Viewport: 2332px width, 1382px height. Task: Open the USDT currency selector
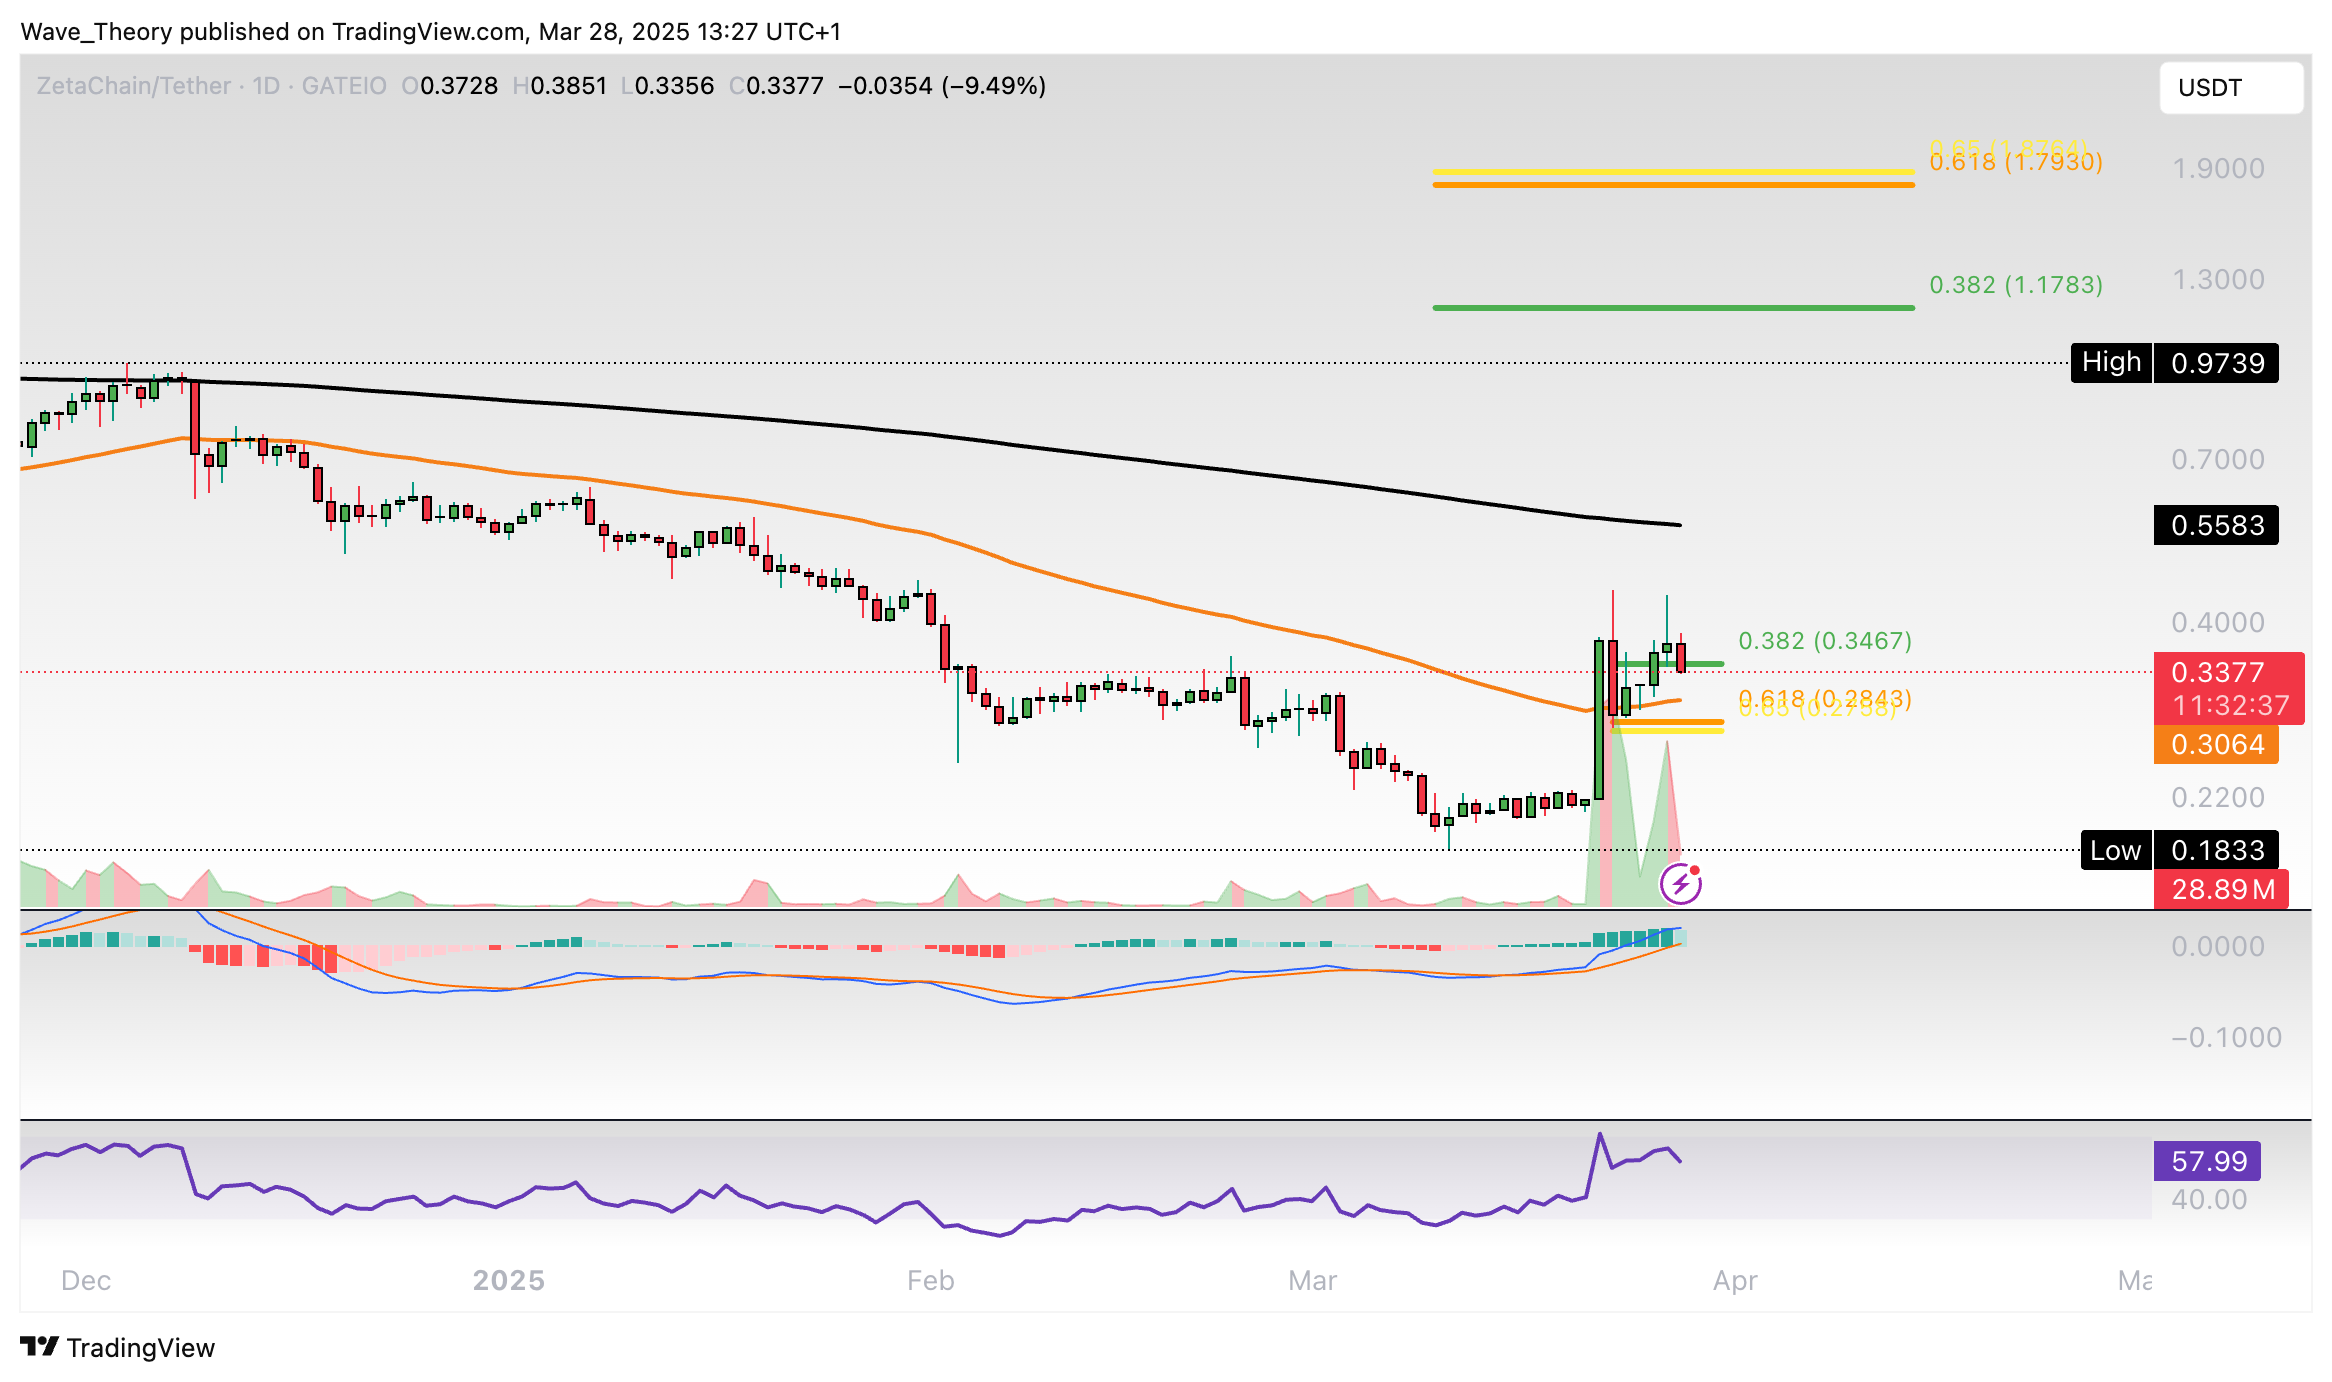(2231, 88)
